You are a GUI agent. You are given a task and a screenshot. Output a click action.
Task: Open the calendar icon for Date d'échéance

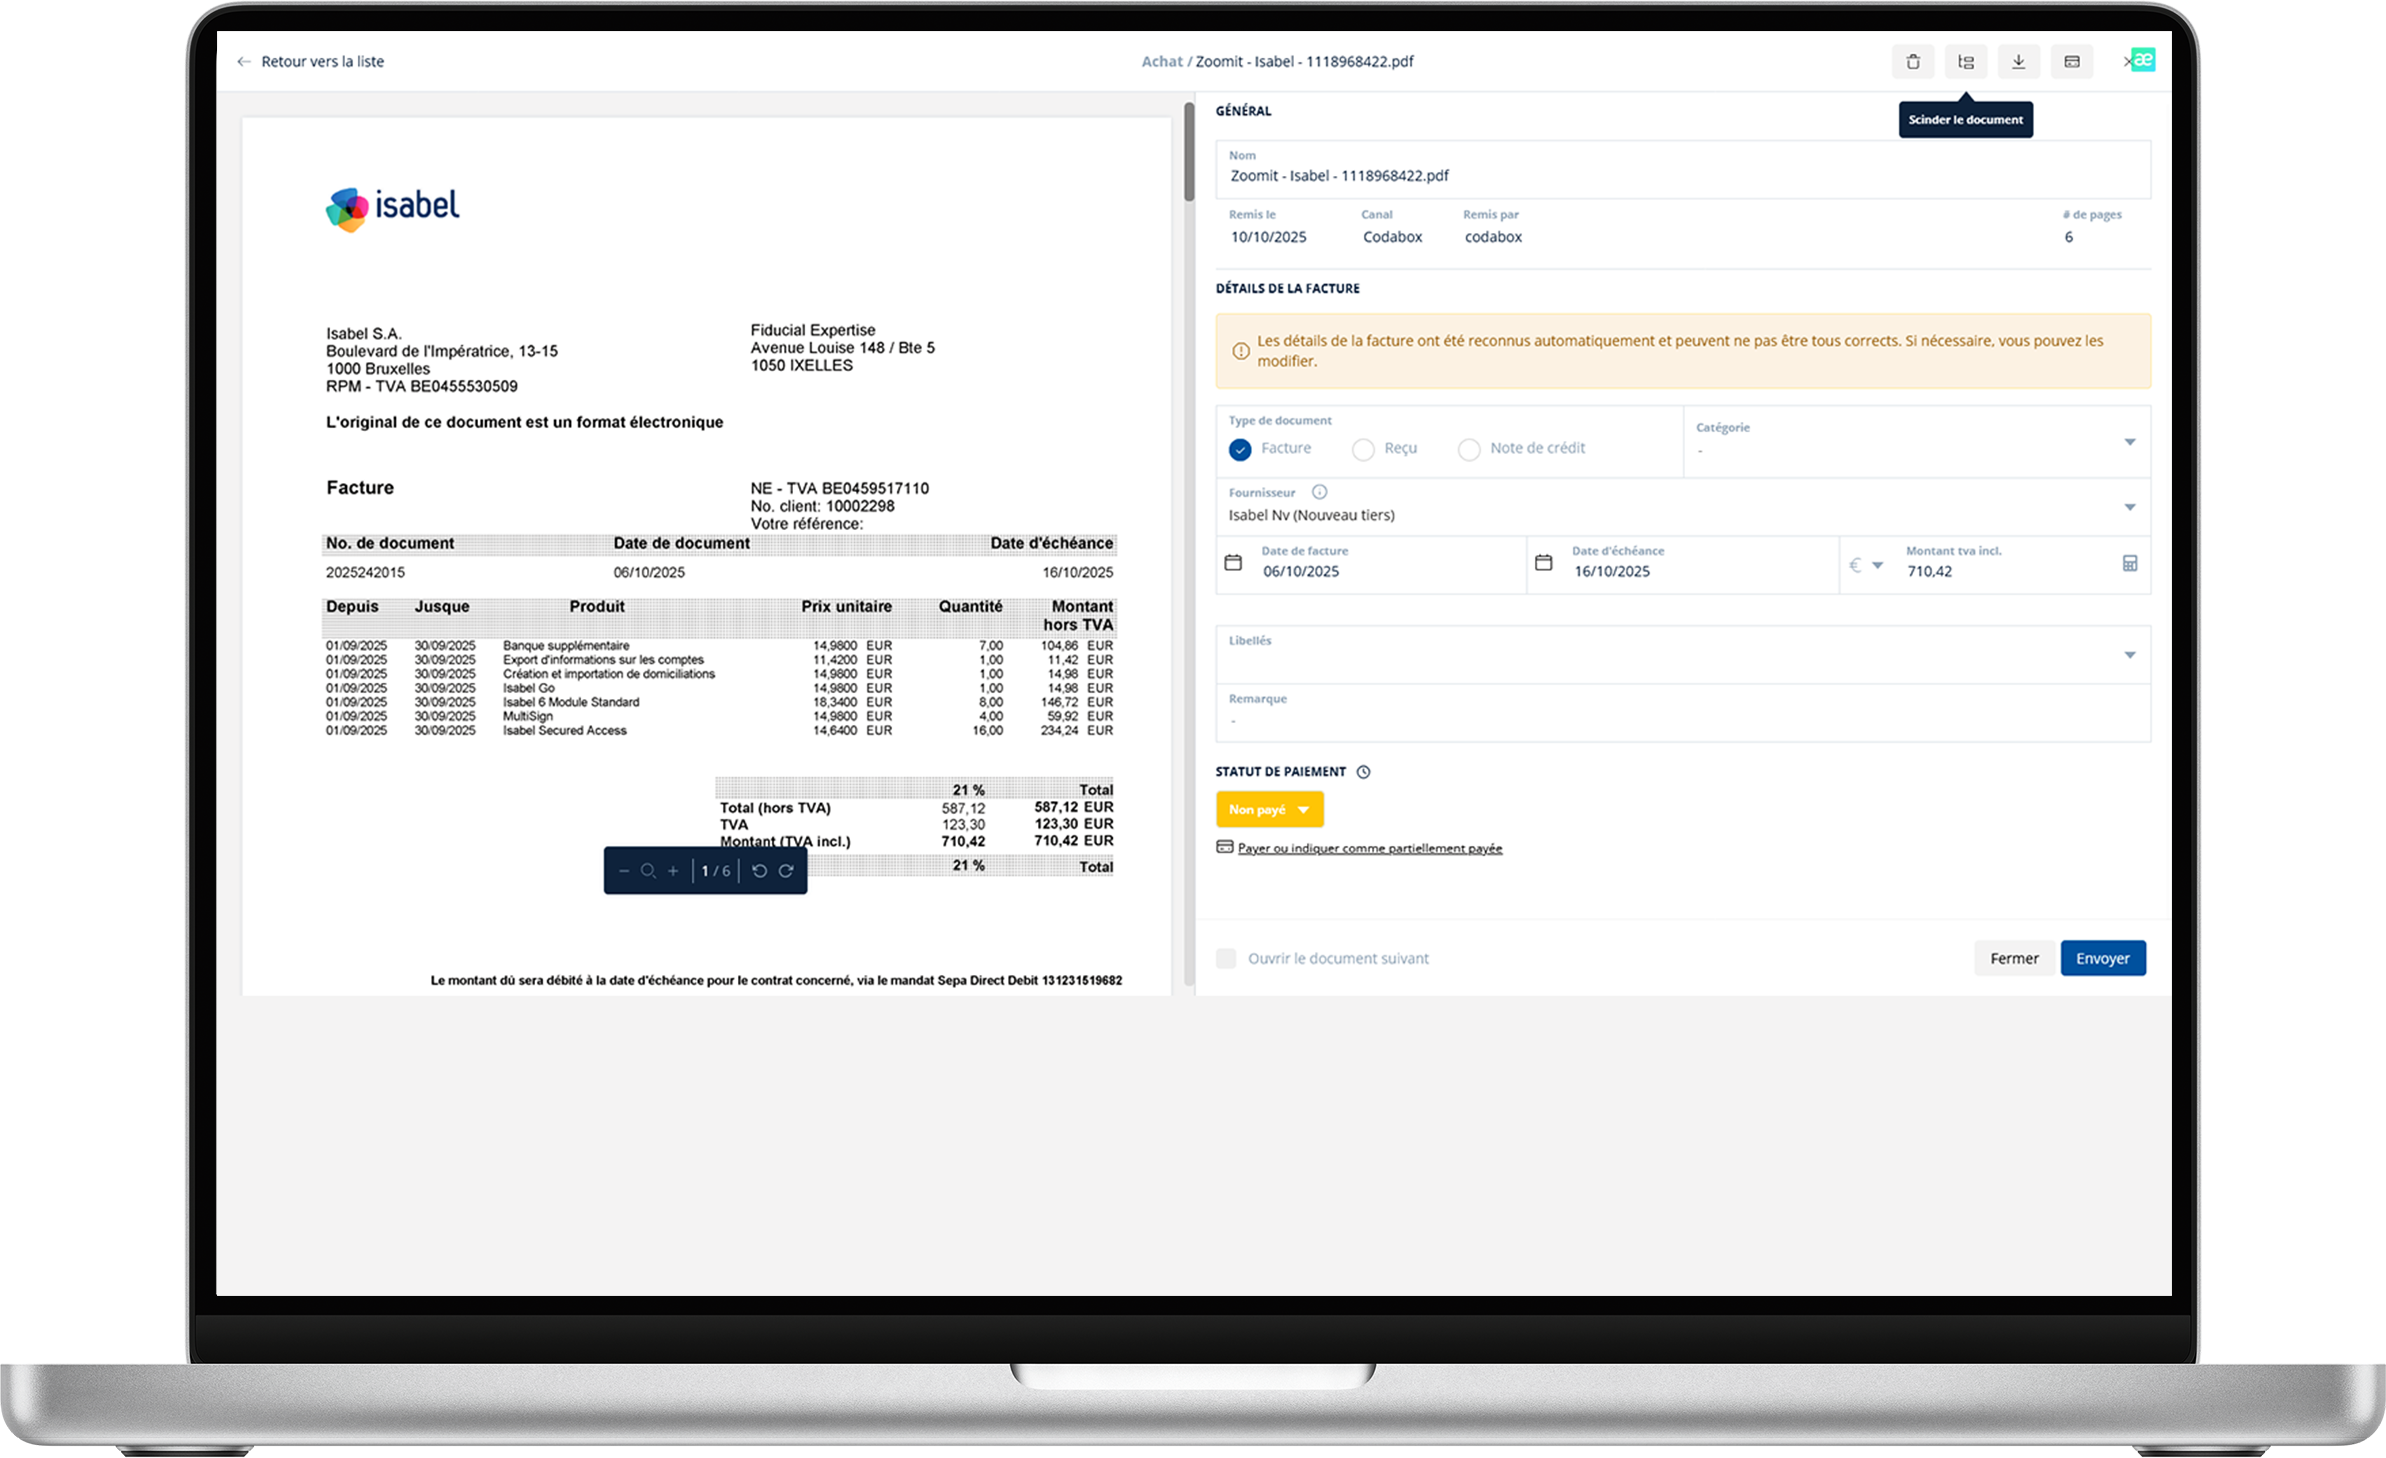click(x=1544, y=563)
